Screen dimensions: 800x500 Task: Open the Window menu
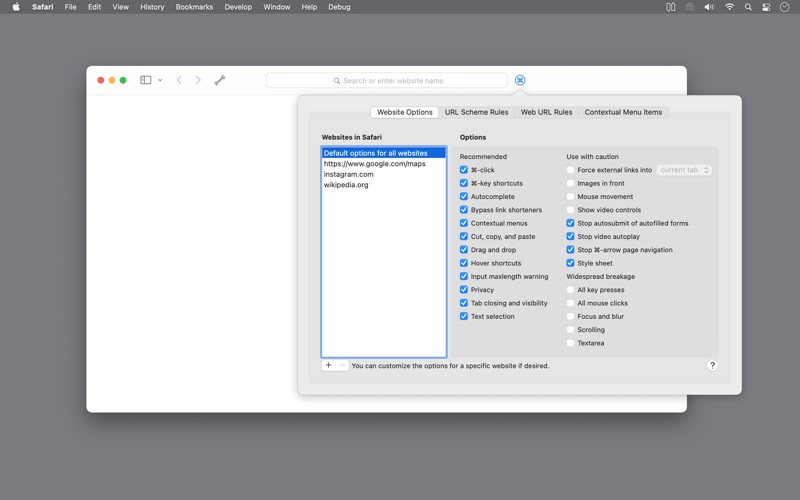click(277, 7)
